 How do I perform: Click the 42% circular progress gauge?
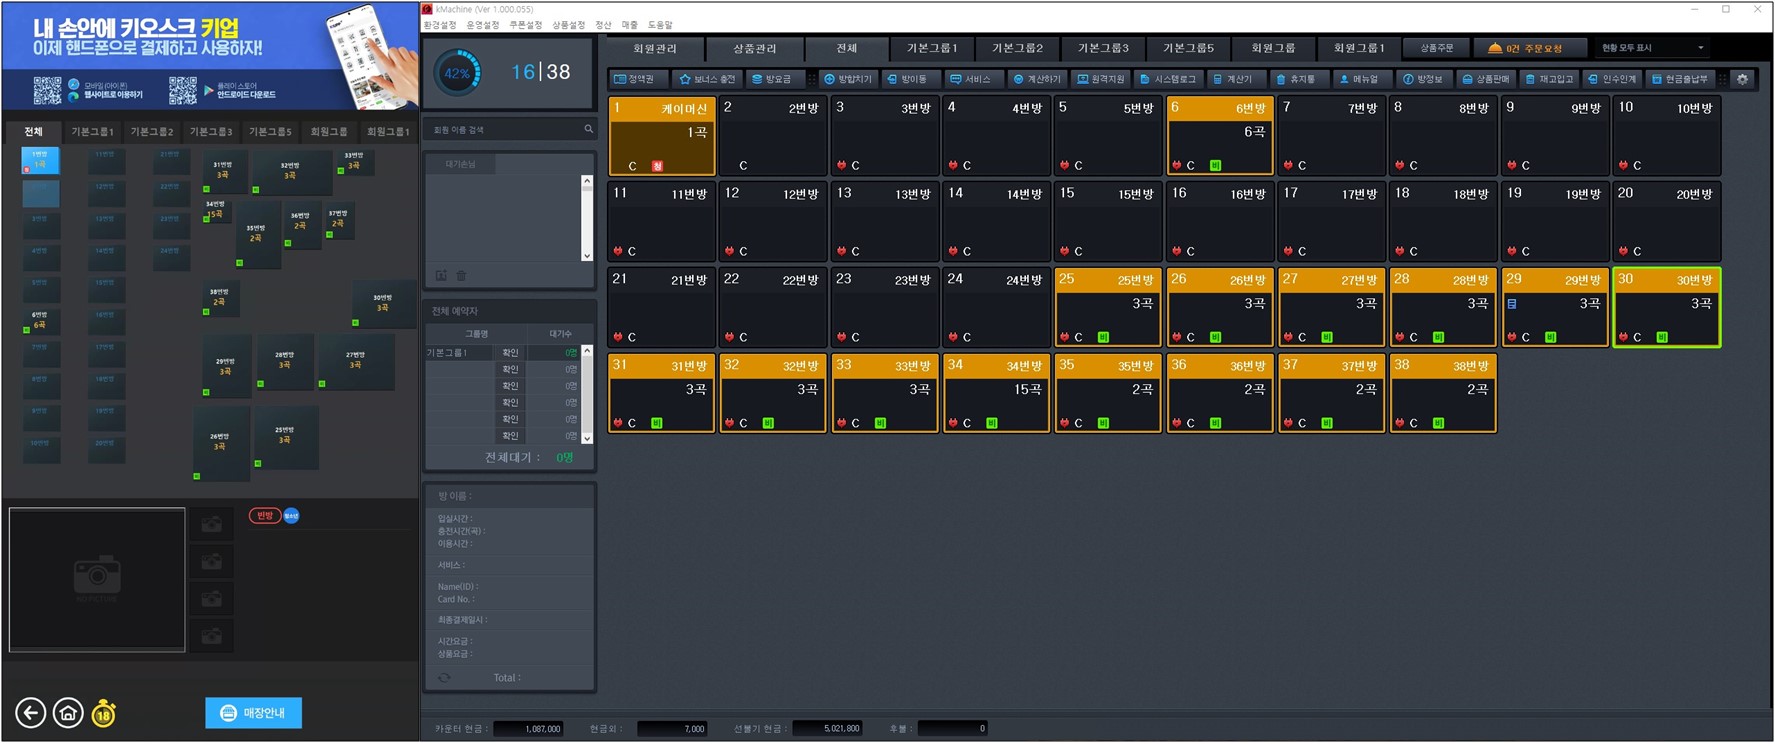457,73
